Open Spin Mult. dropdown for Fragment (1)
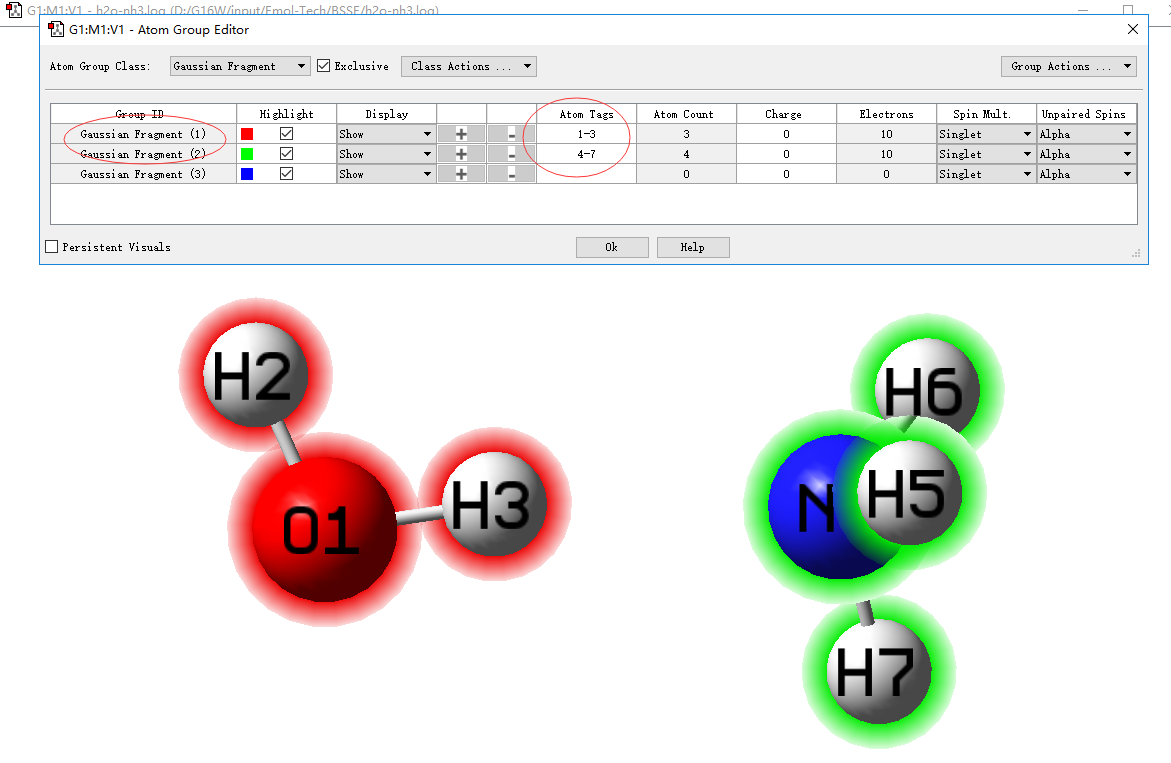This screenshot has height=763, width=1171. pyautogui.click(x=985, y=134)
